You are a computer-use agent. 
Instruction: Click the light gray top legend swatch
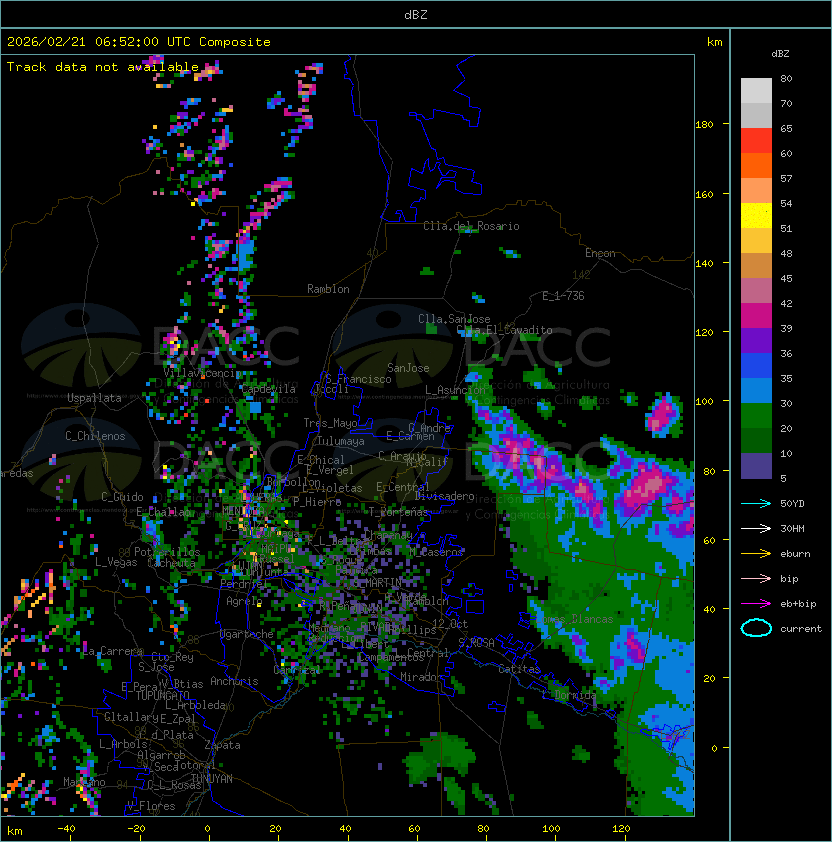[756, 90]
